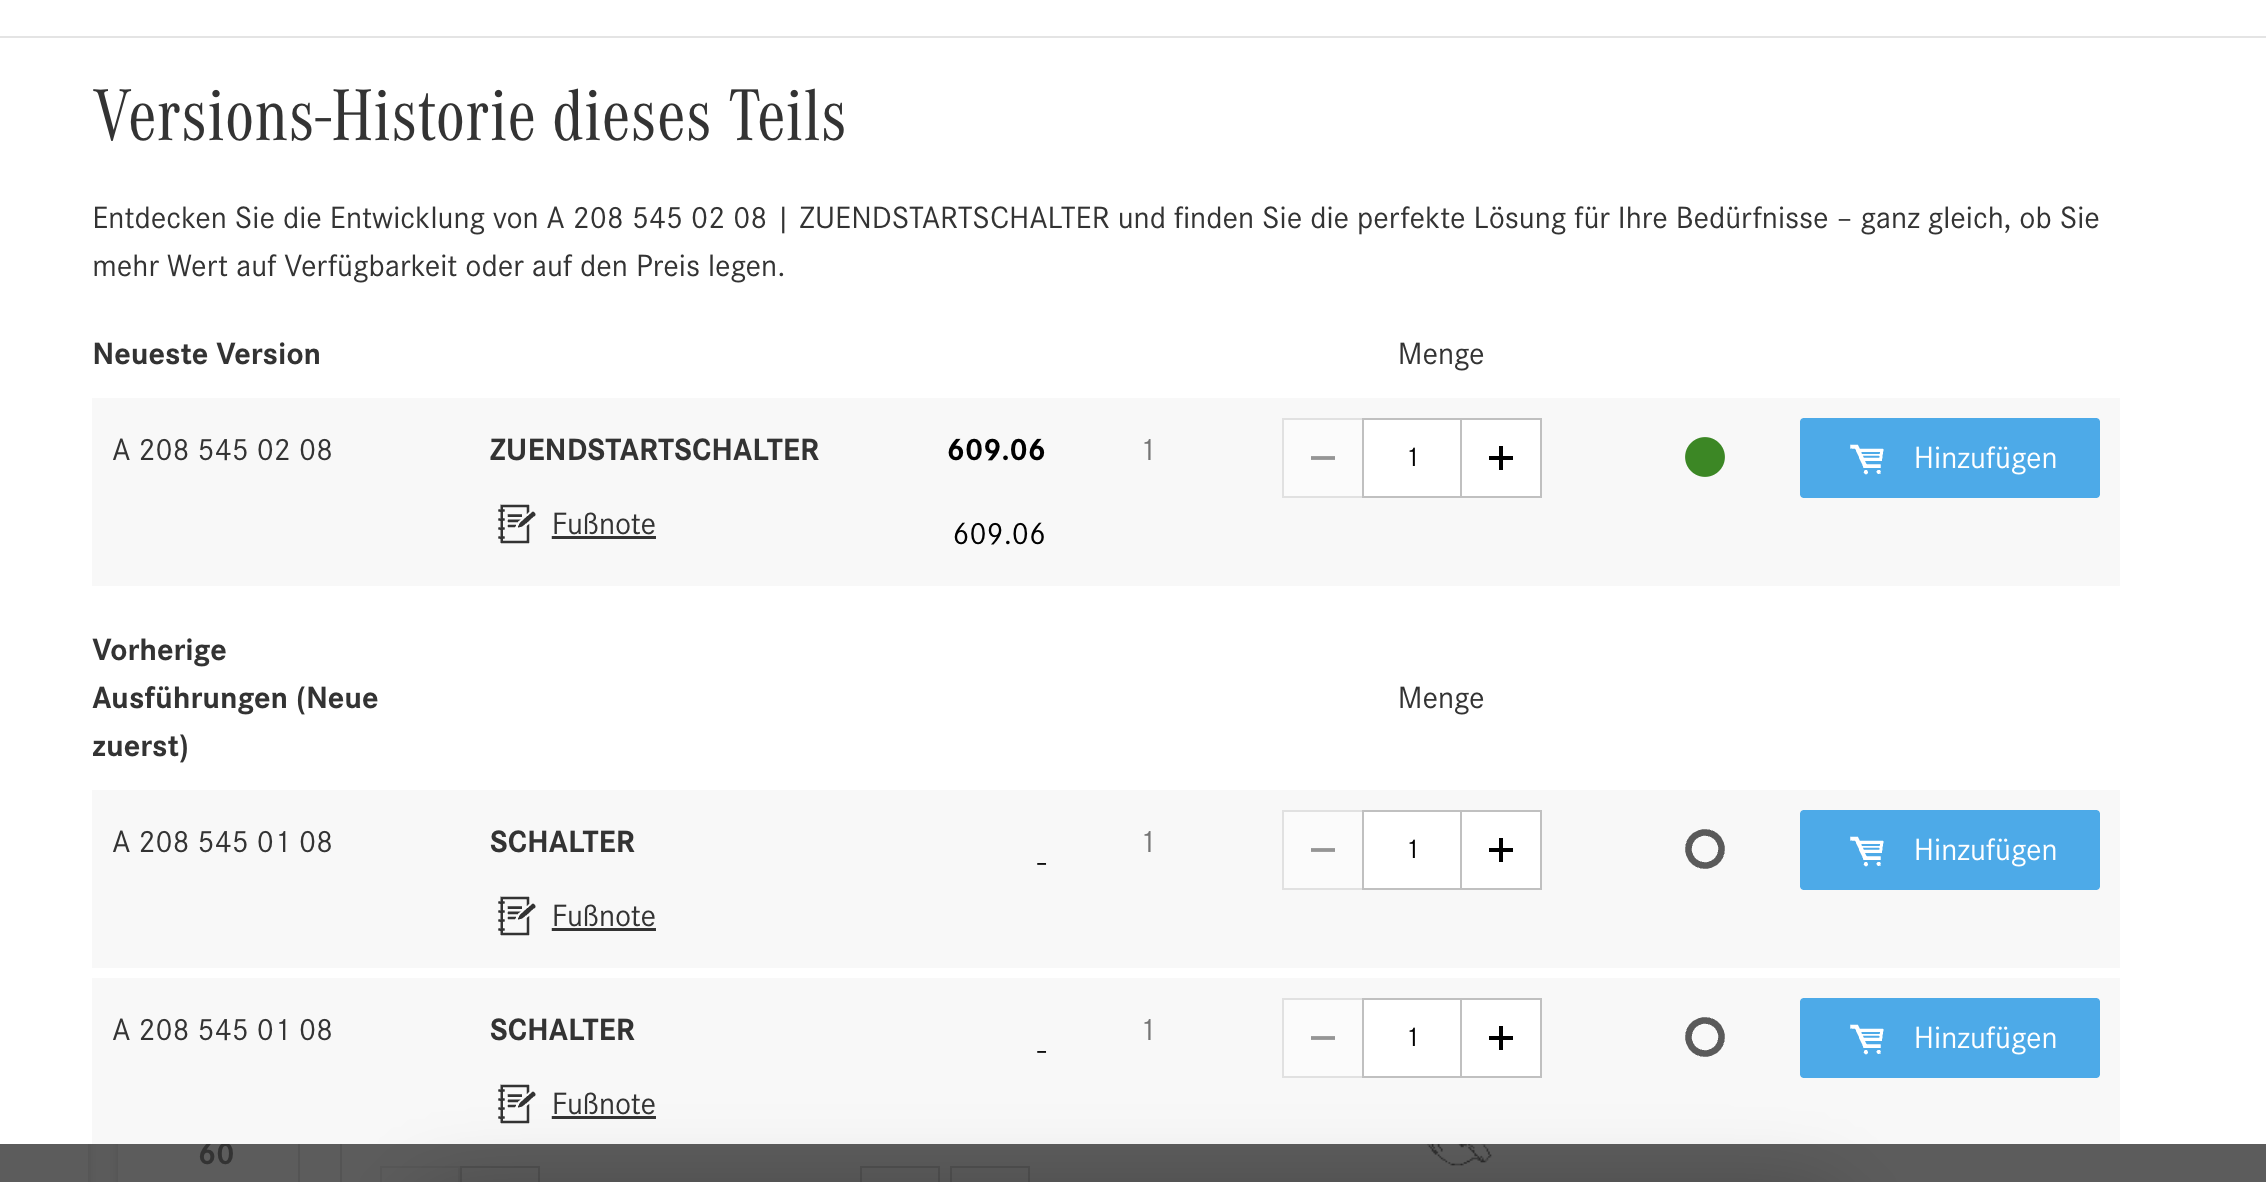Open Fußnote link of last SCHALTER row
Viewport: 2266px width, 1182px height.
[604, 1104]
